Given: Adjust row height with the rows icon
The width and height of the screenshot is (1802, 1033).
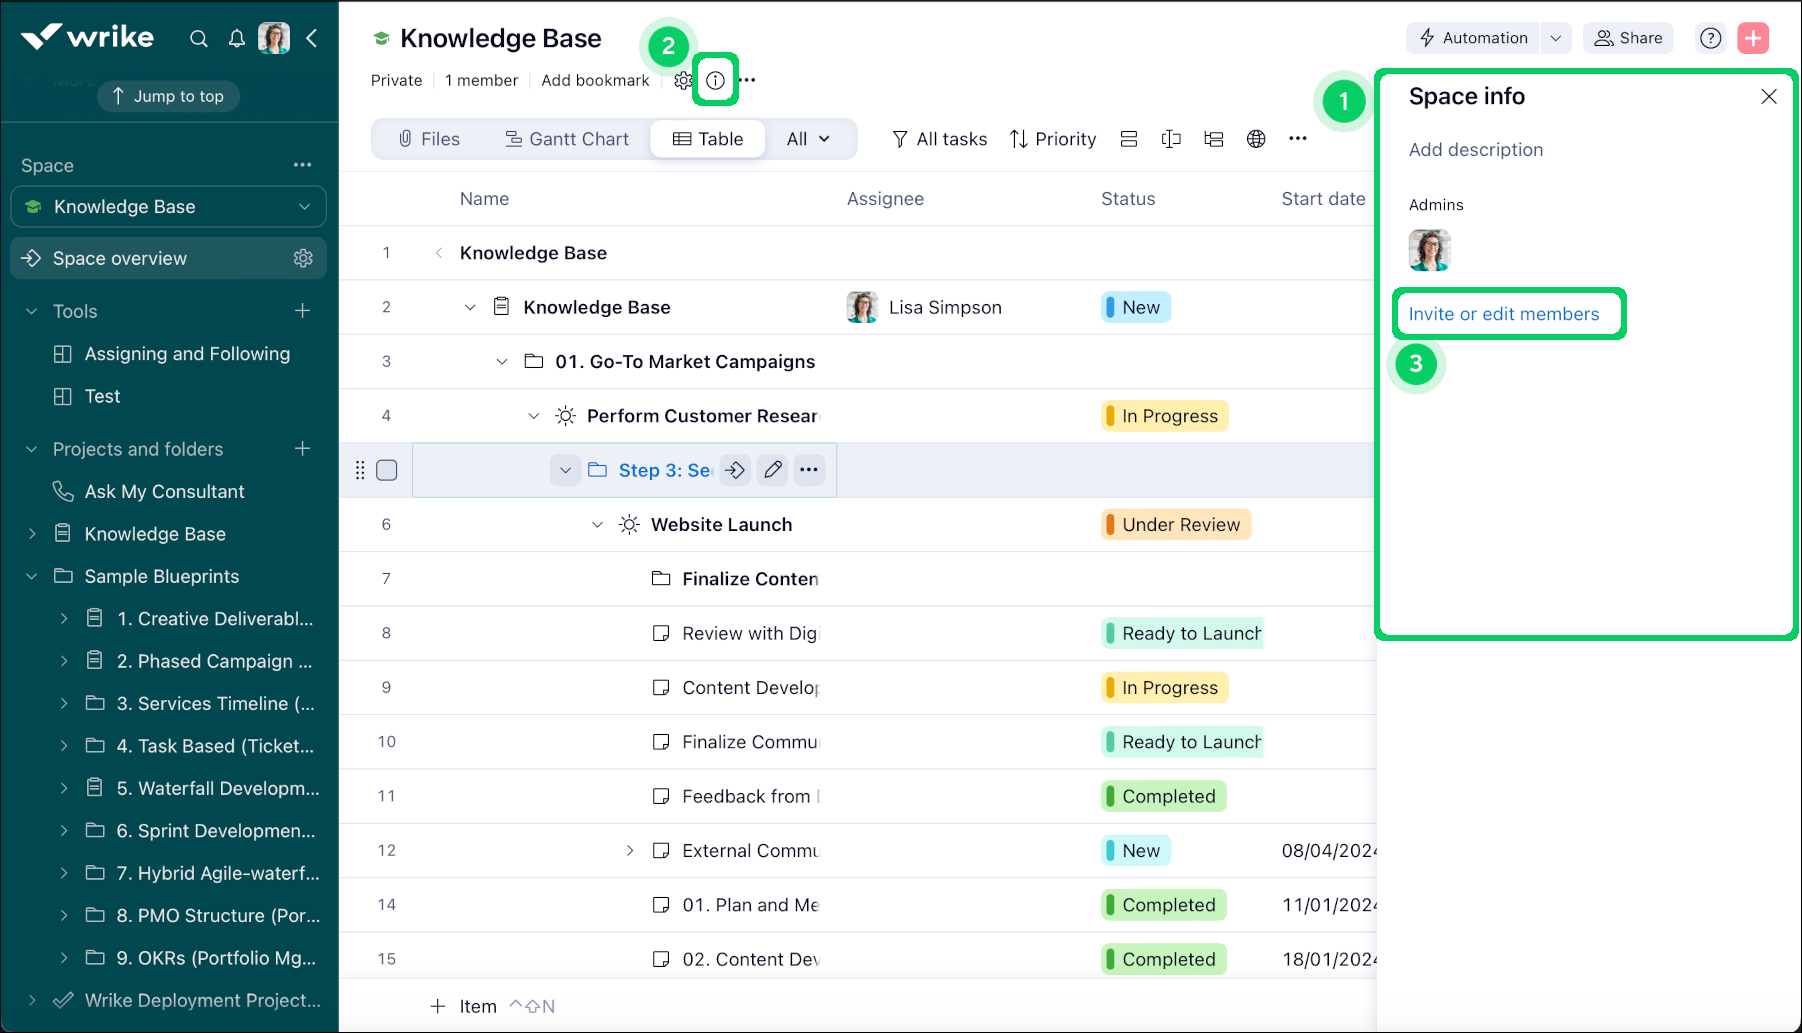Looking at the screenshot, I should point(1129,139).
